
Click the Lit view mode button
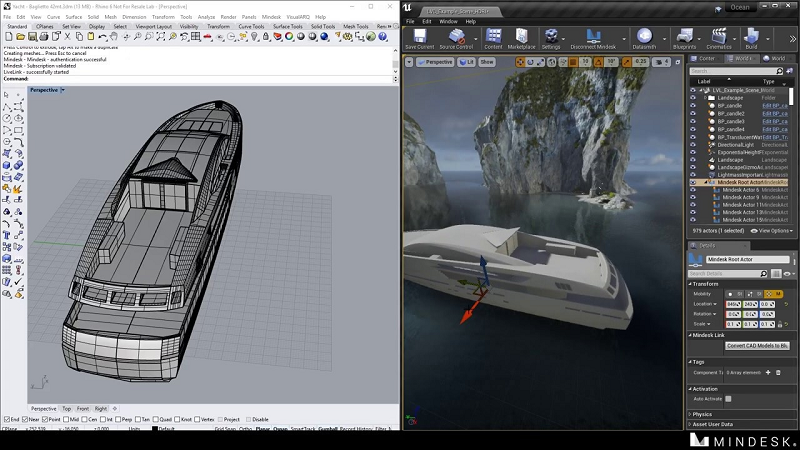pos(465,62)
